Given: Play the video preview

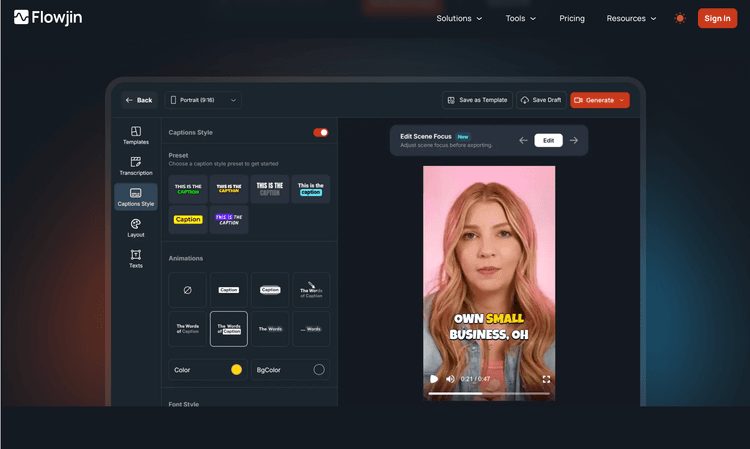Looking at the screenshot, I should tap(434, 379).
